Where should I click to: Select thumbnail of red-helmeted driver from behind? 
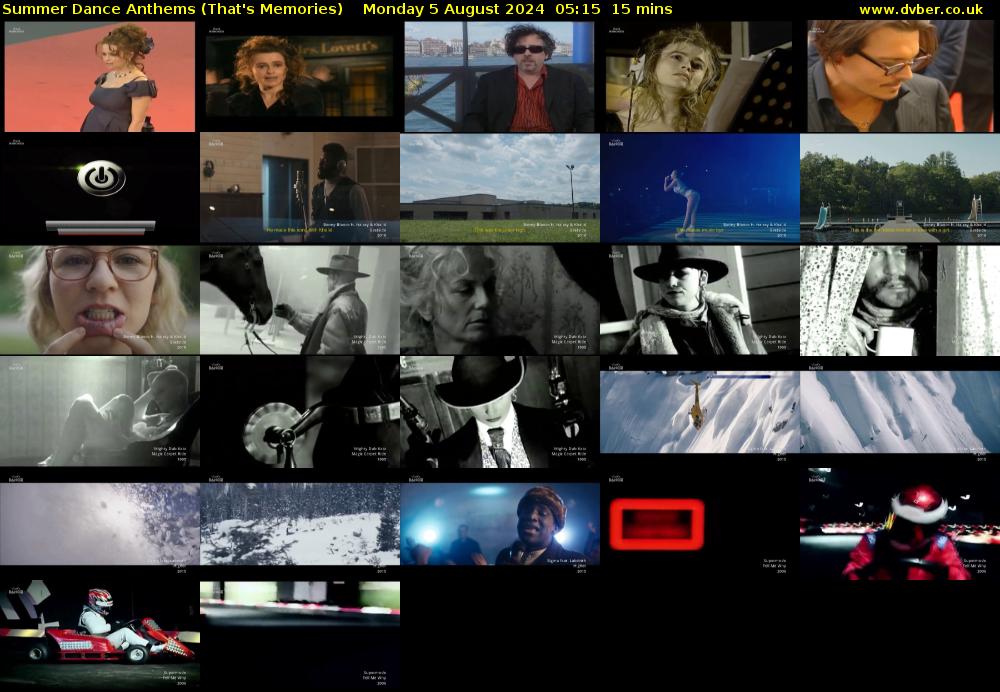click(900, 524)
